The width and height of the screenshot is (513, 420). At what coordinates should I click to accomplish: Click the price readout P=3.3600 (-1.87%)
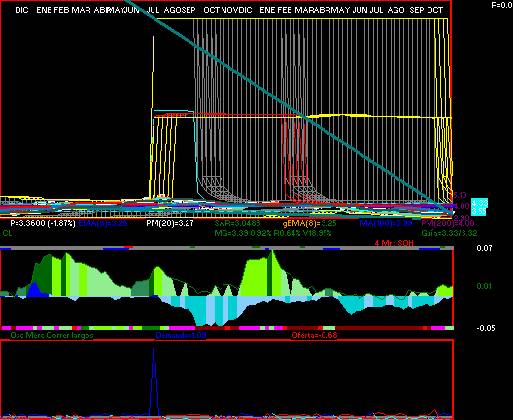[x=43, y=223]
